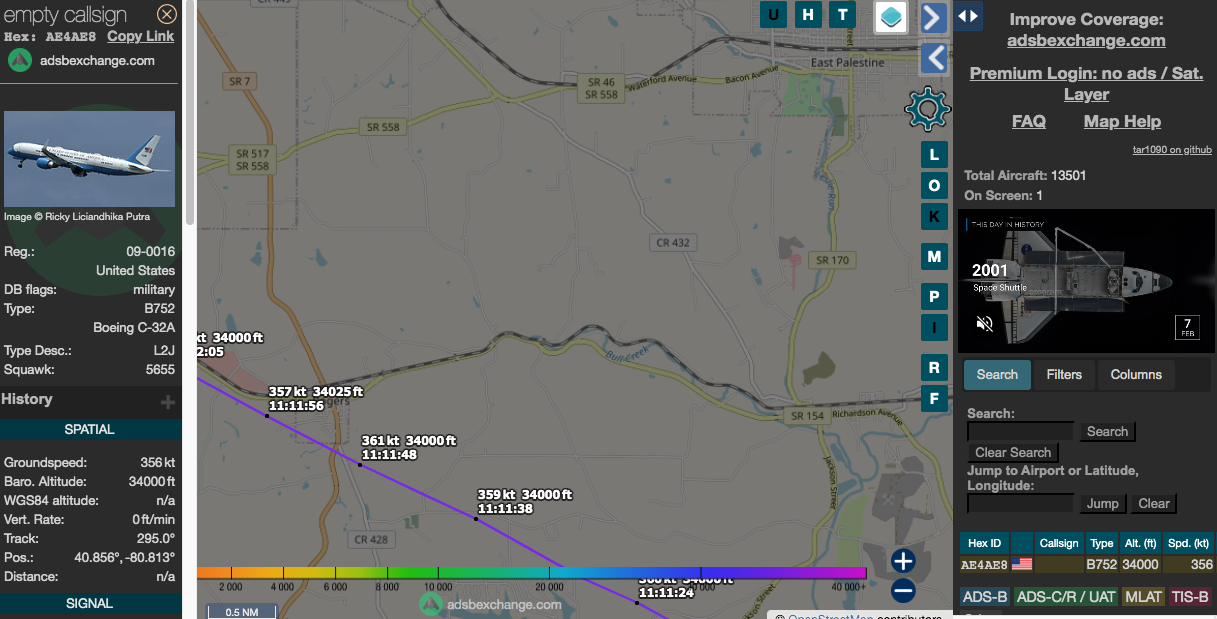1217x619 pixels.
Task: Select the AE4AE8 aircraft table row
Action: 1087,564
